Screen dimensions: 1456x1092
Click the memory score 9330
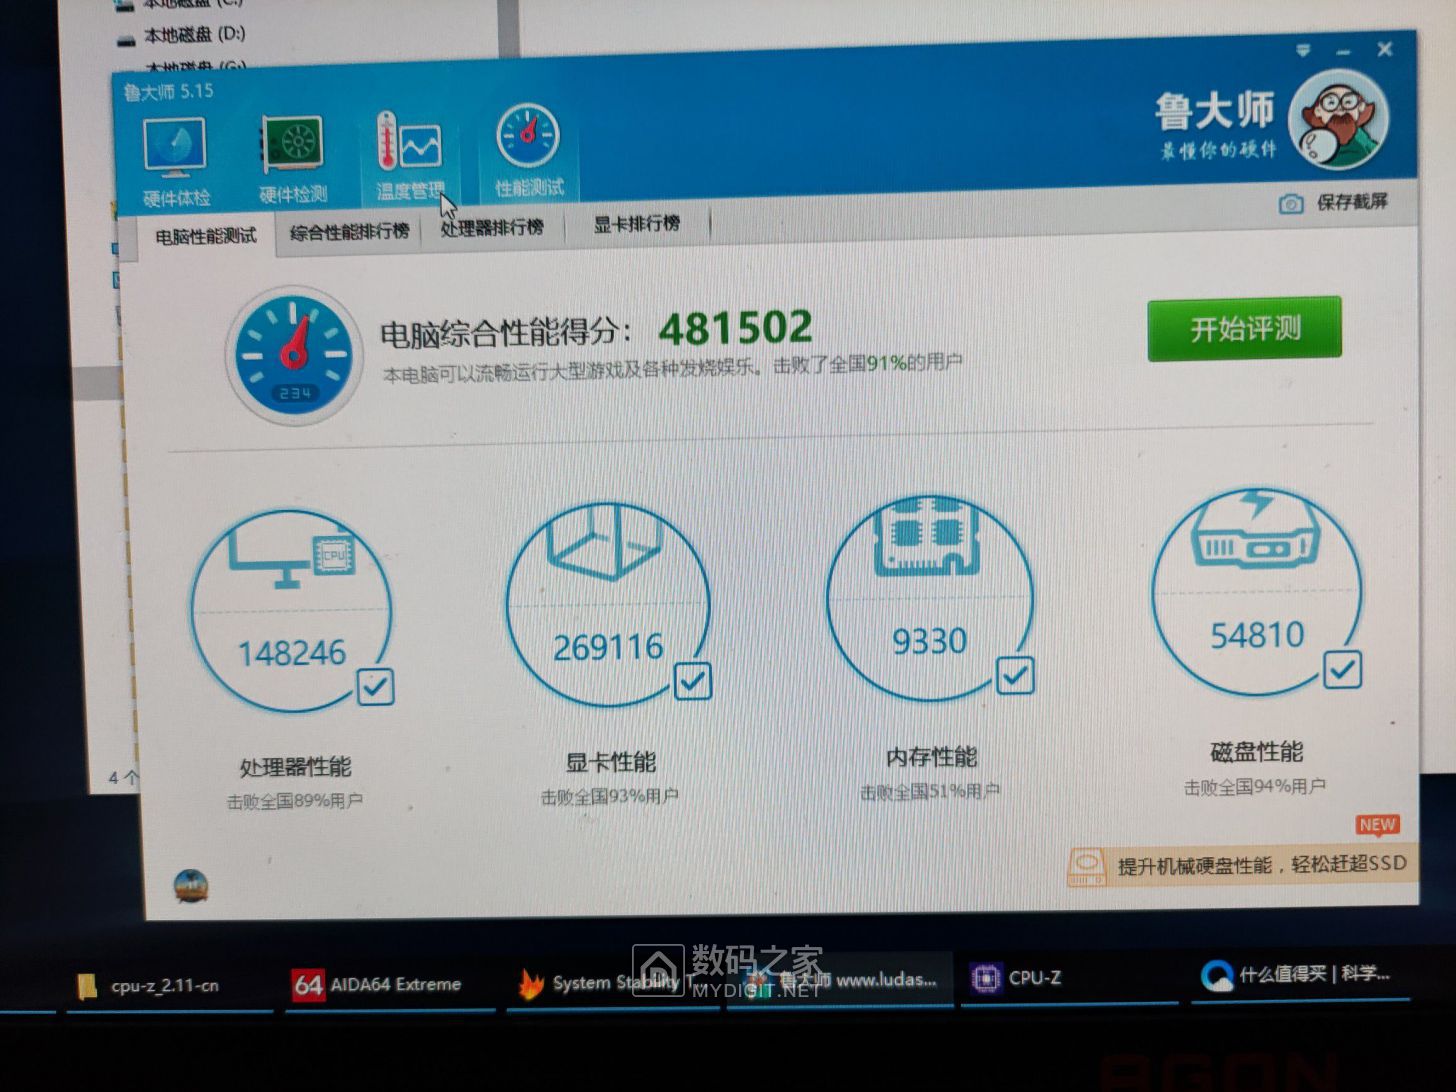(x=929, y=641)
